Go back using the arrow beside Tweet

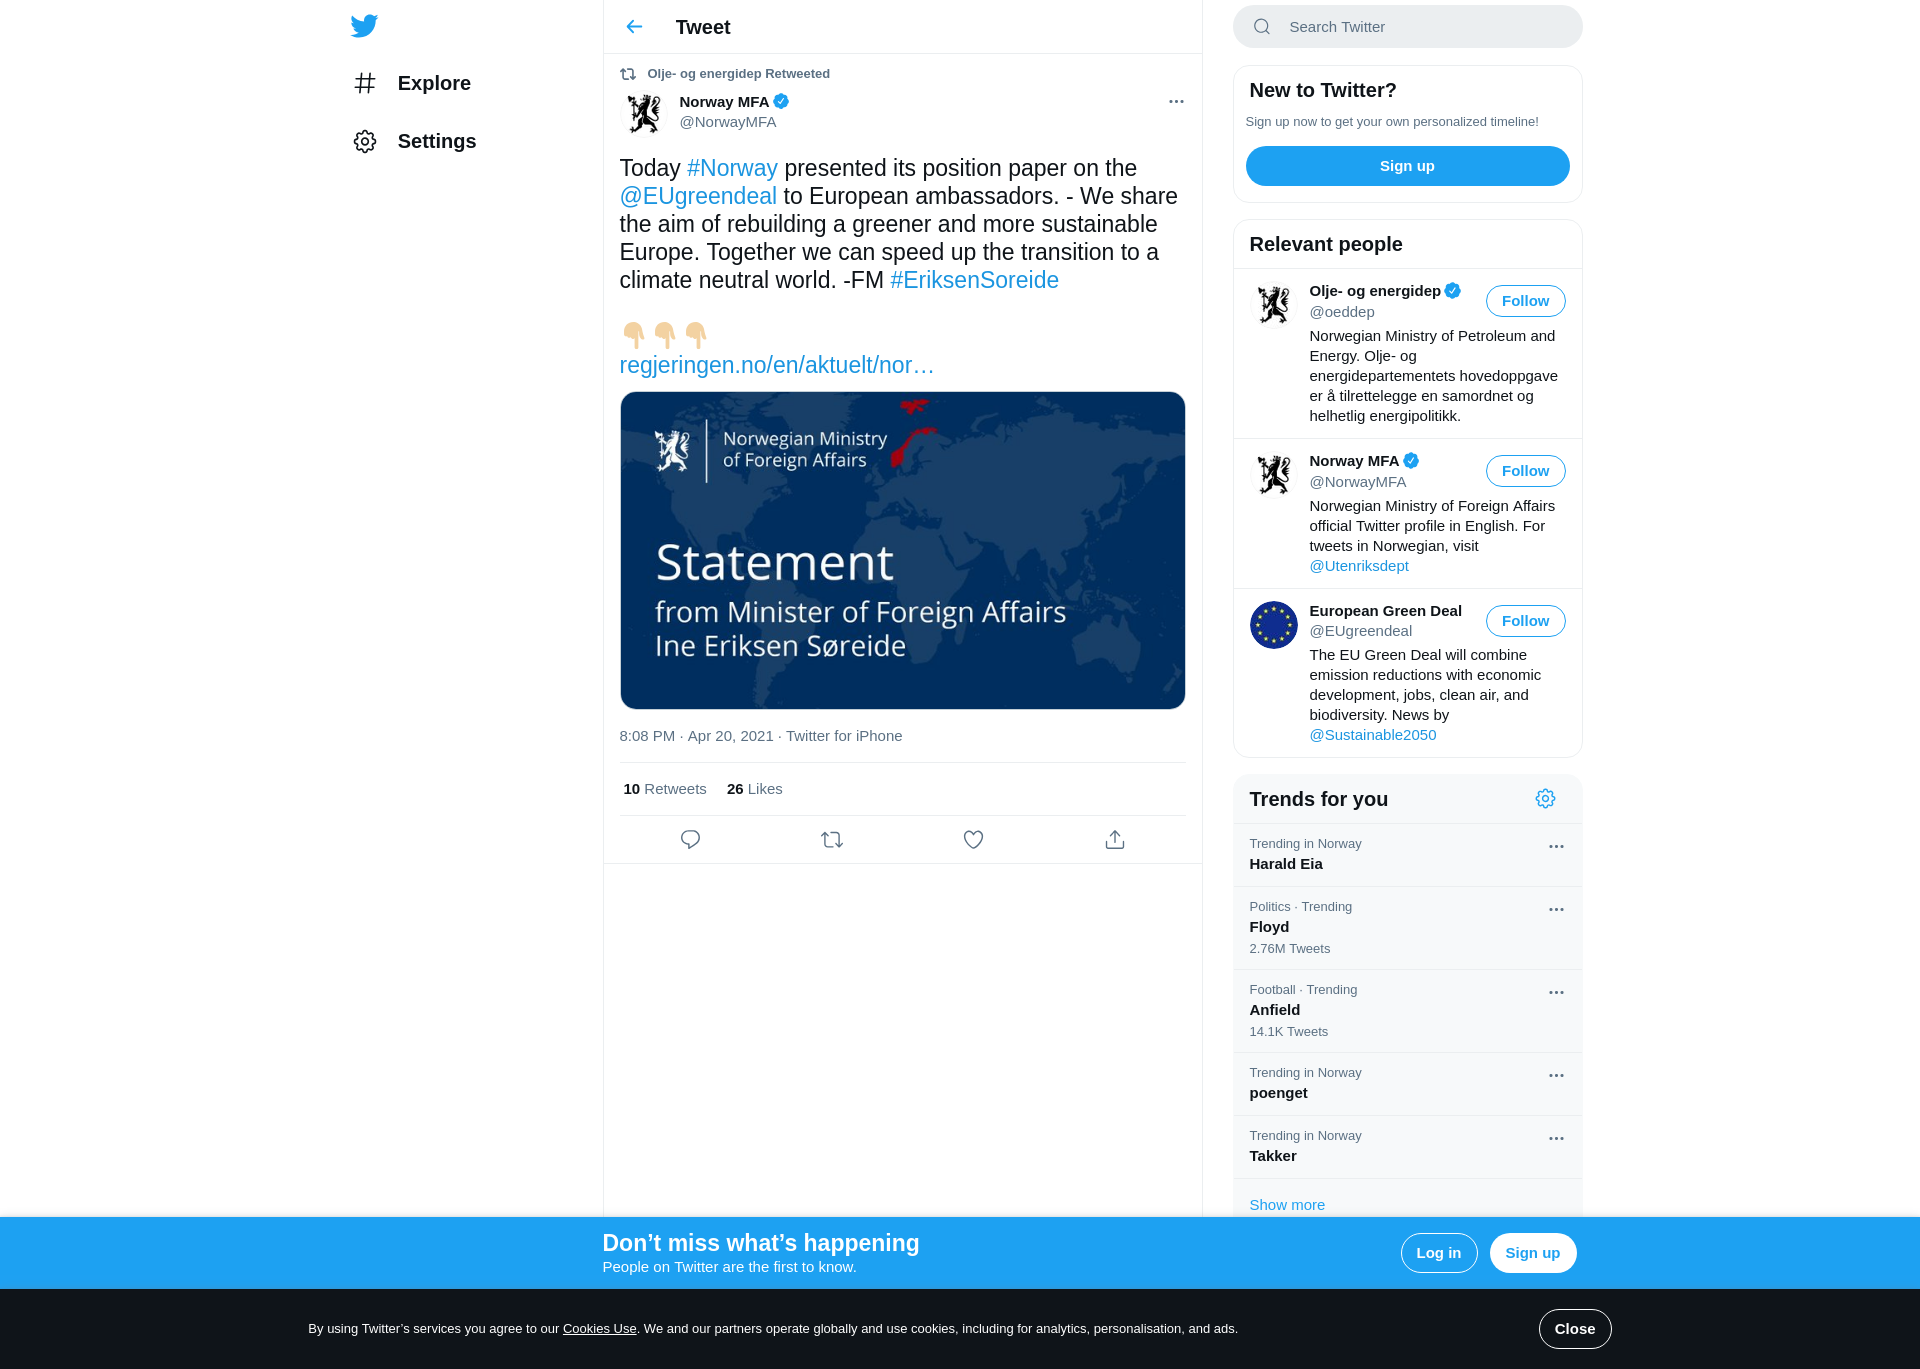634,27
